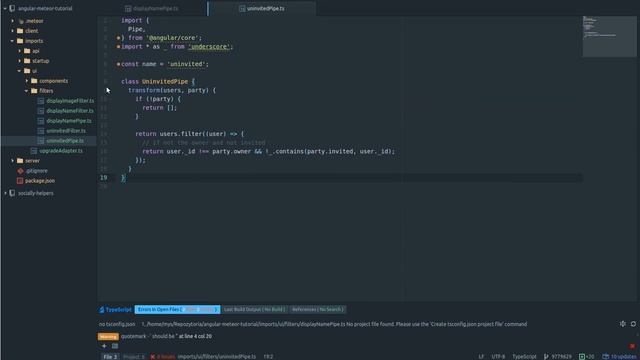
Task: Switch to Last Build Output tab
Action: (x=254, y=309)
